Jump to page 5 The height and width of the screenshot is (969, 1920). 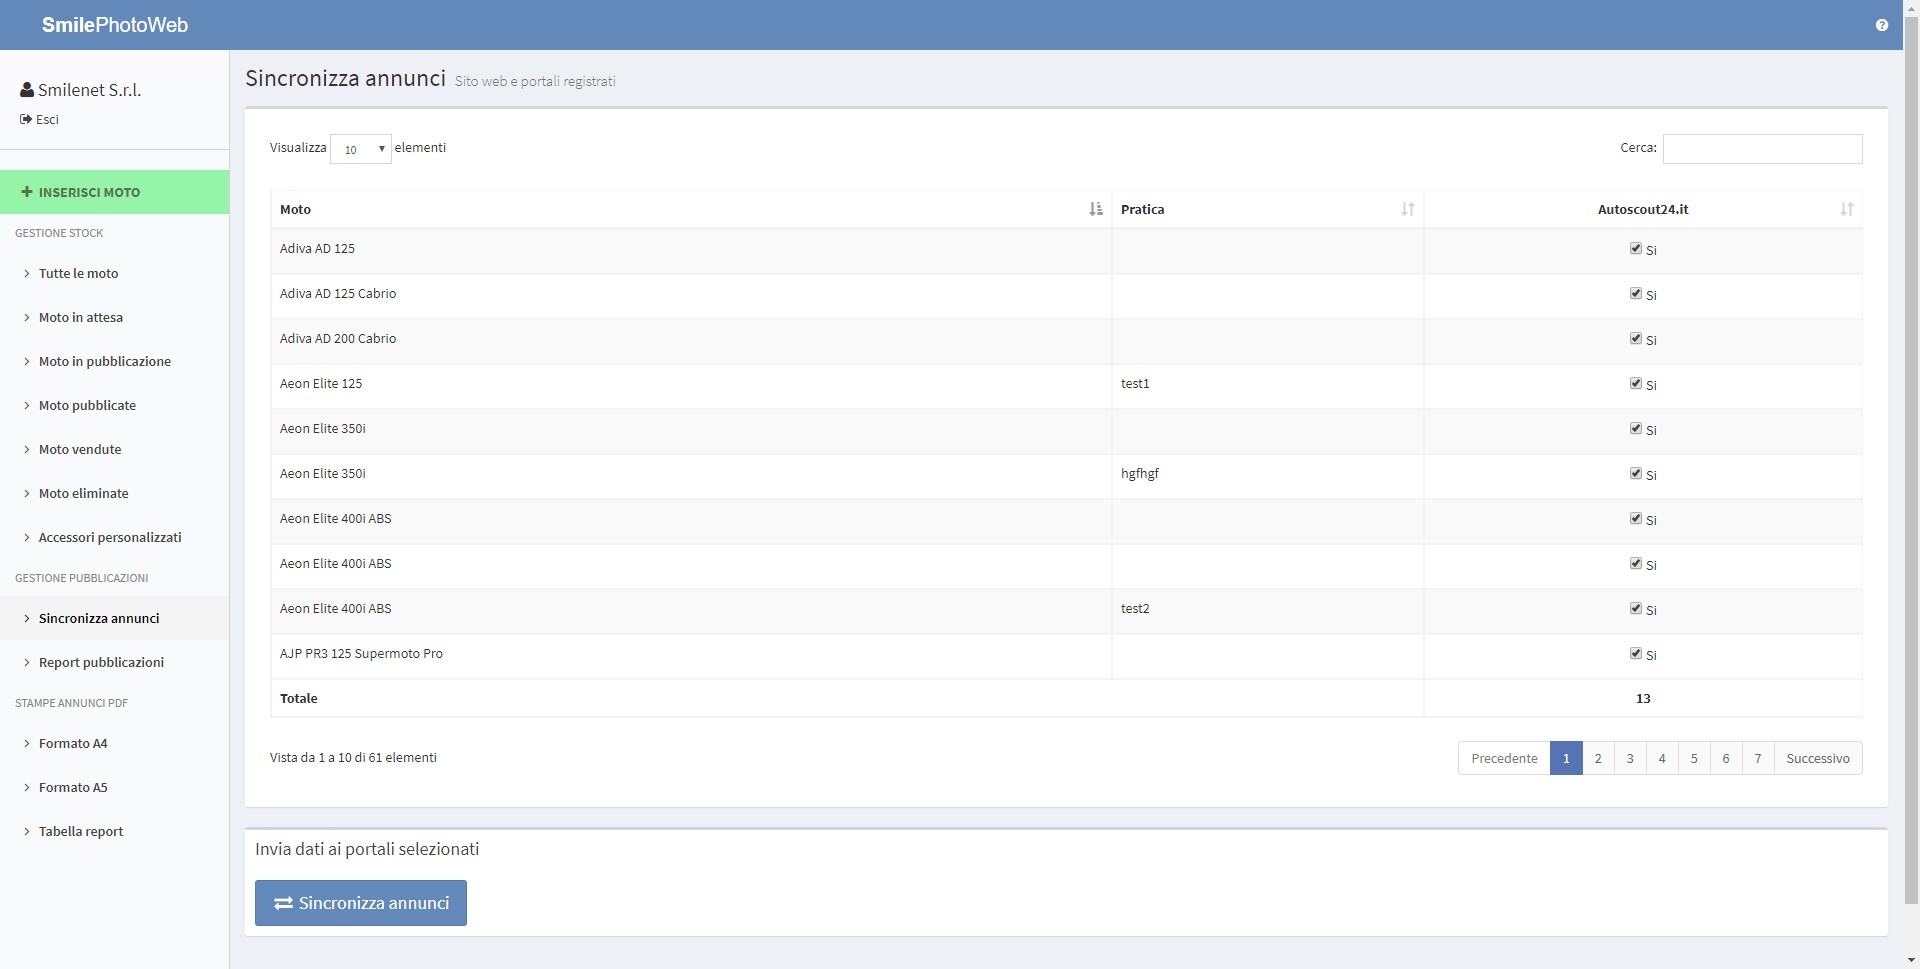(x=1694, y=758)
